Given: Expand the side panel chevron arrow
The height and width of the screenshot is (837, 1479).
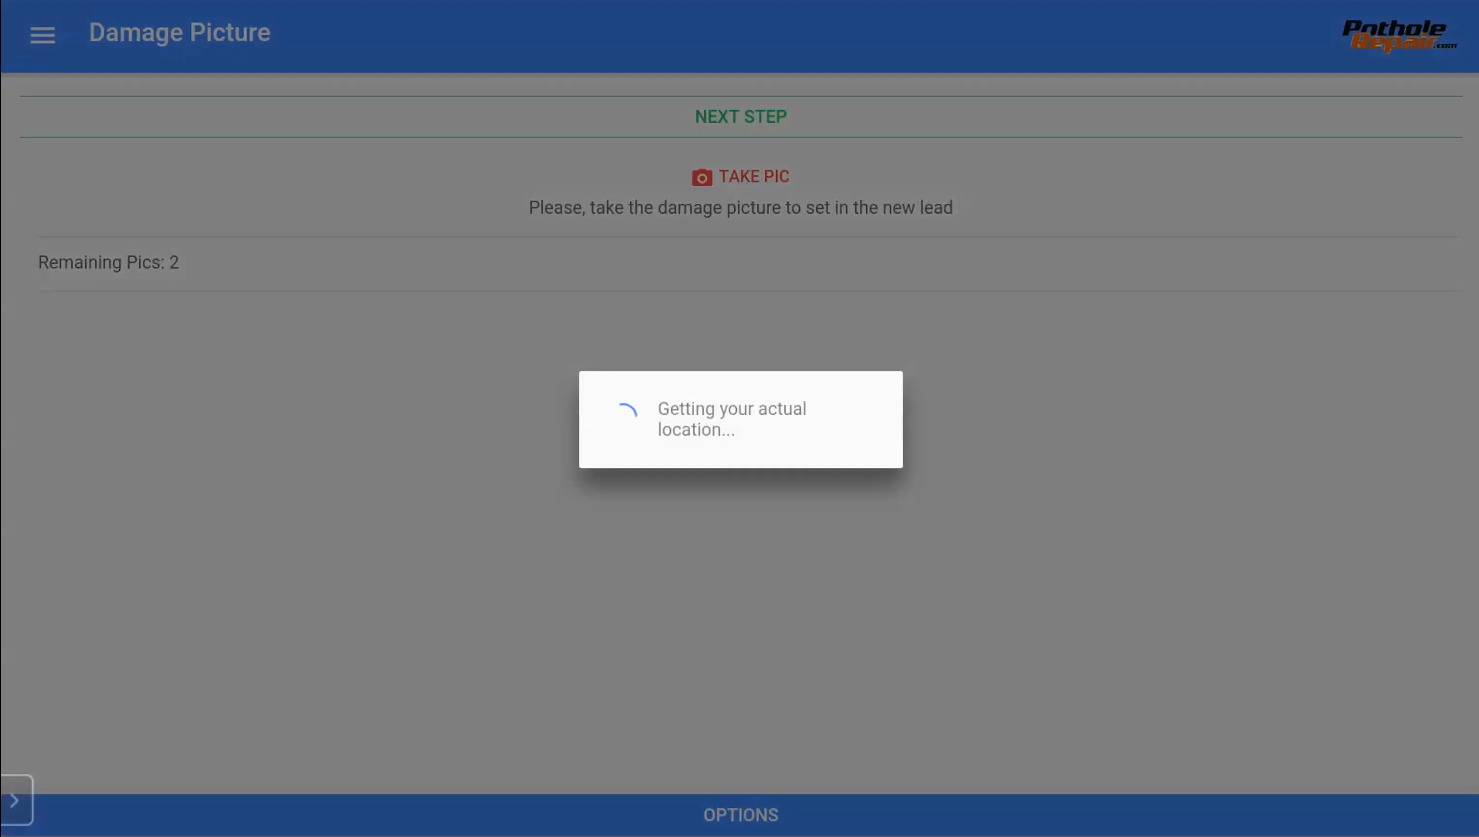Looking at the screenshot, I should click(16, 800).
